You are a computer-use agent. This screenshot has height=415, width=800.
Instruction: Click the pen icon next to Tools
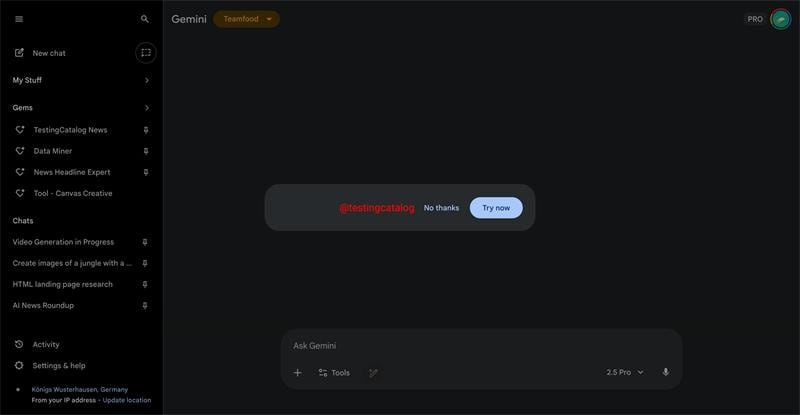[x=373, y=373]
